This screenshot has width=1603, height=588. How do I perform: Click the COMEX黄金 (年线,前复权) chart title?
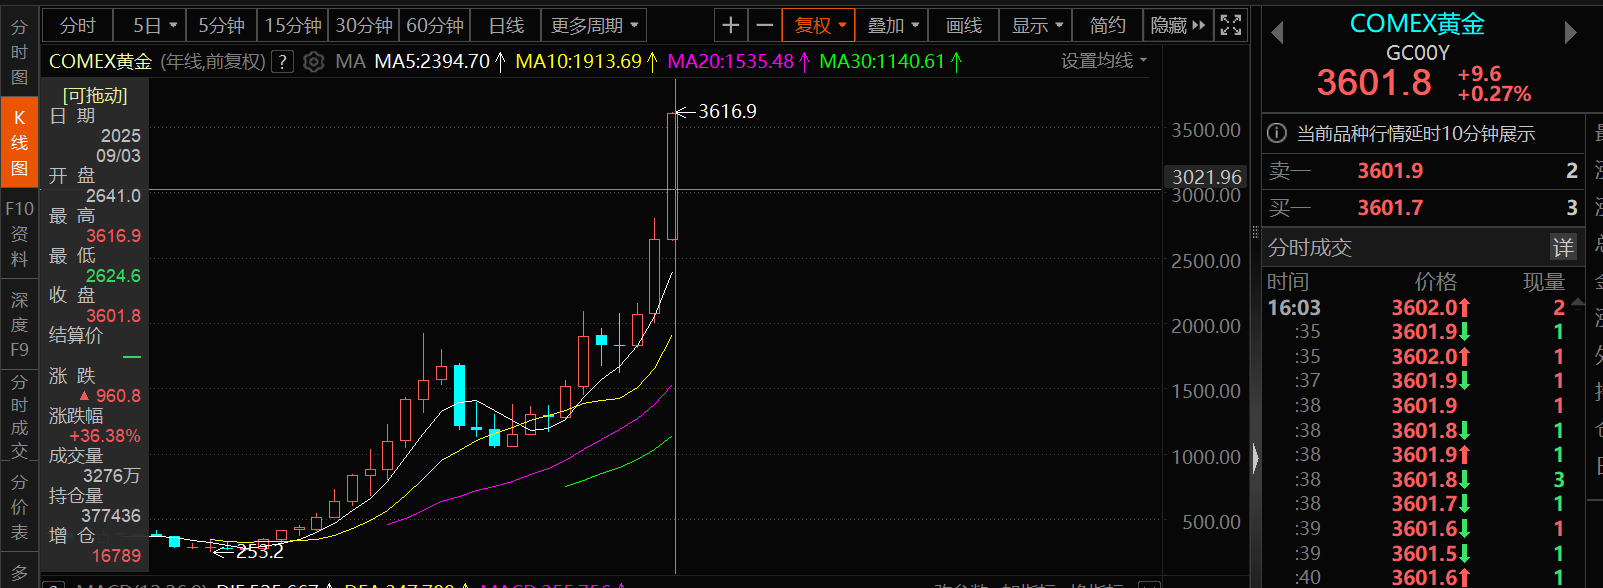tap(157, 62)
